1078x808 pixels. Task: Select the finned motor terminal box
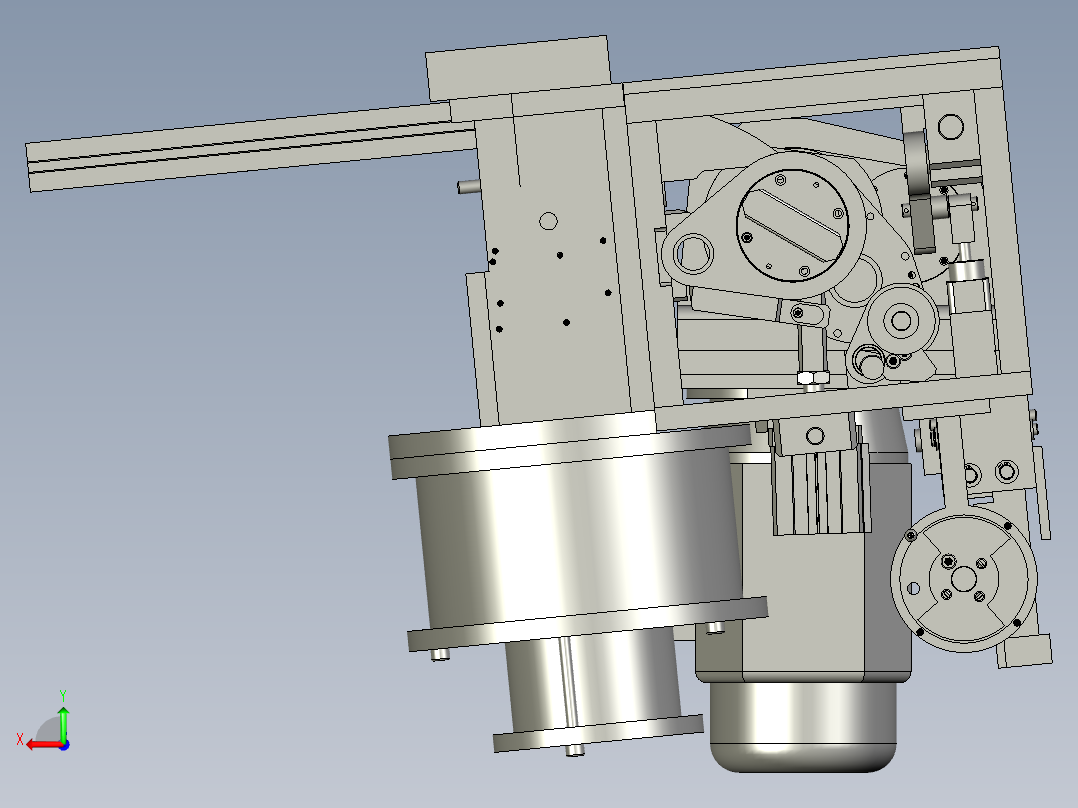pyautogui.click(x=821, y=490)
